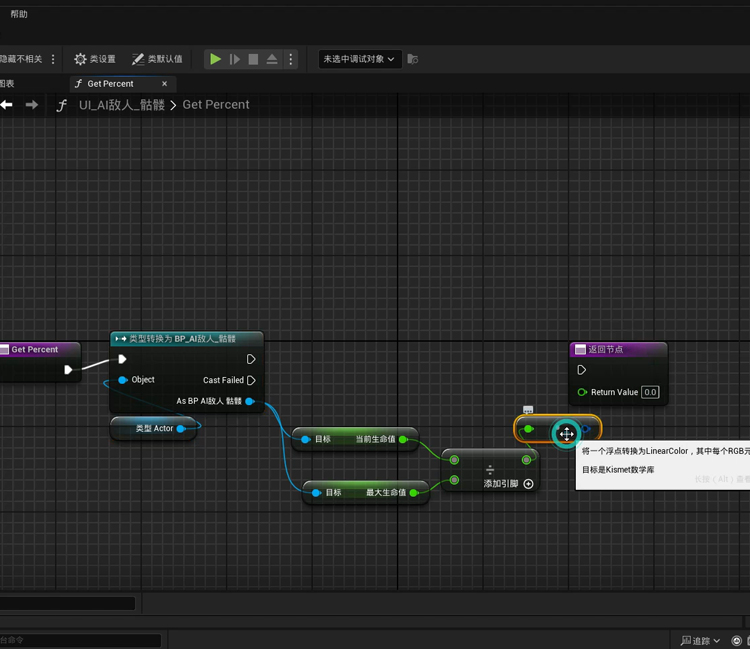This screenshot has height=649, width=750.
Task: Open the 帮助 menu
Action: coord(19,15)
